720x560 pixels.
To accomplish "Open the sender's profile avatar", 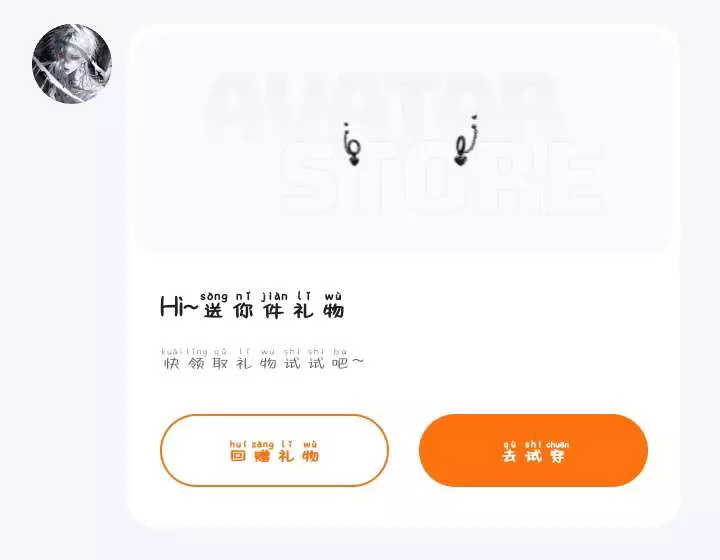I will click(72, 63).
